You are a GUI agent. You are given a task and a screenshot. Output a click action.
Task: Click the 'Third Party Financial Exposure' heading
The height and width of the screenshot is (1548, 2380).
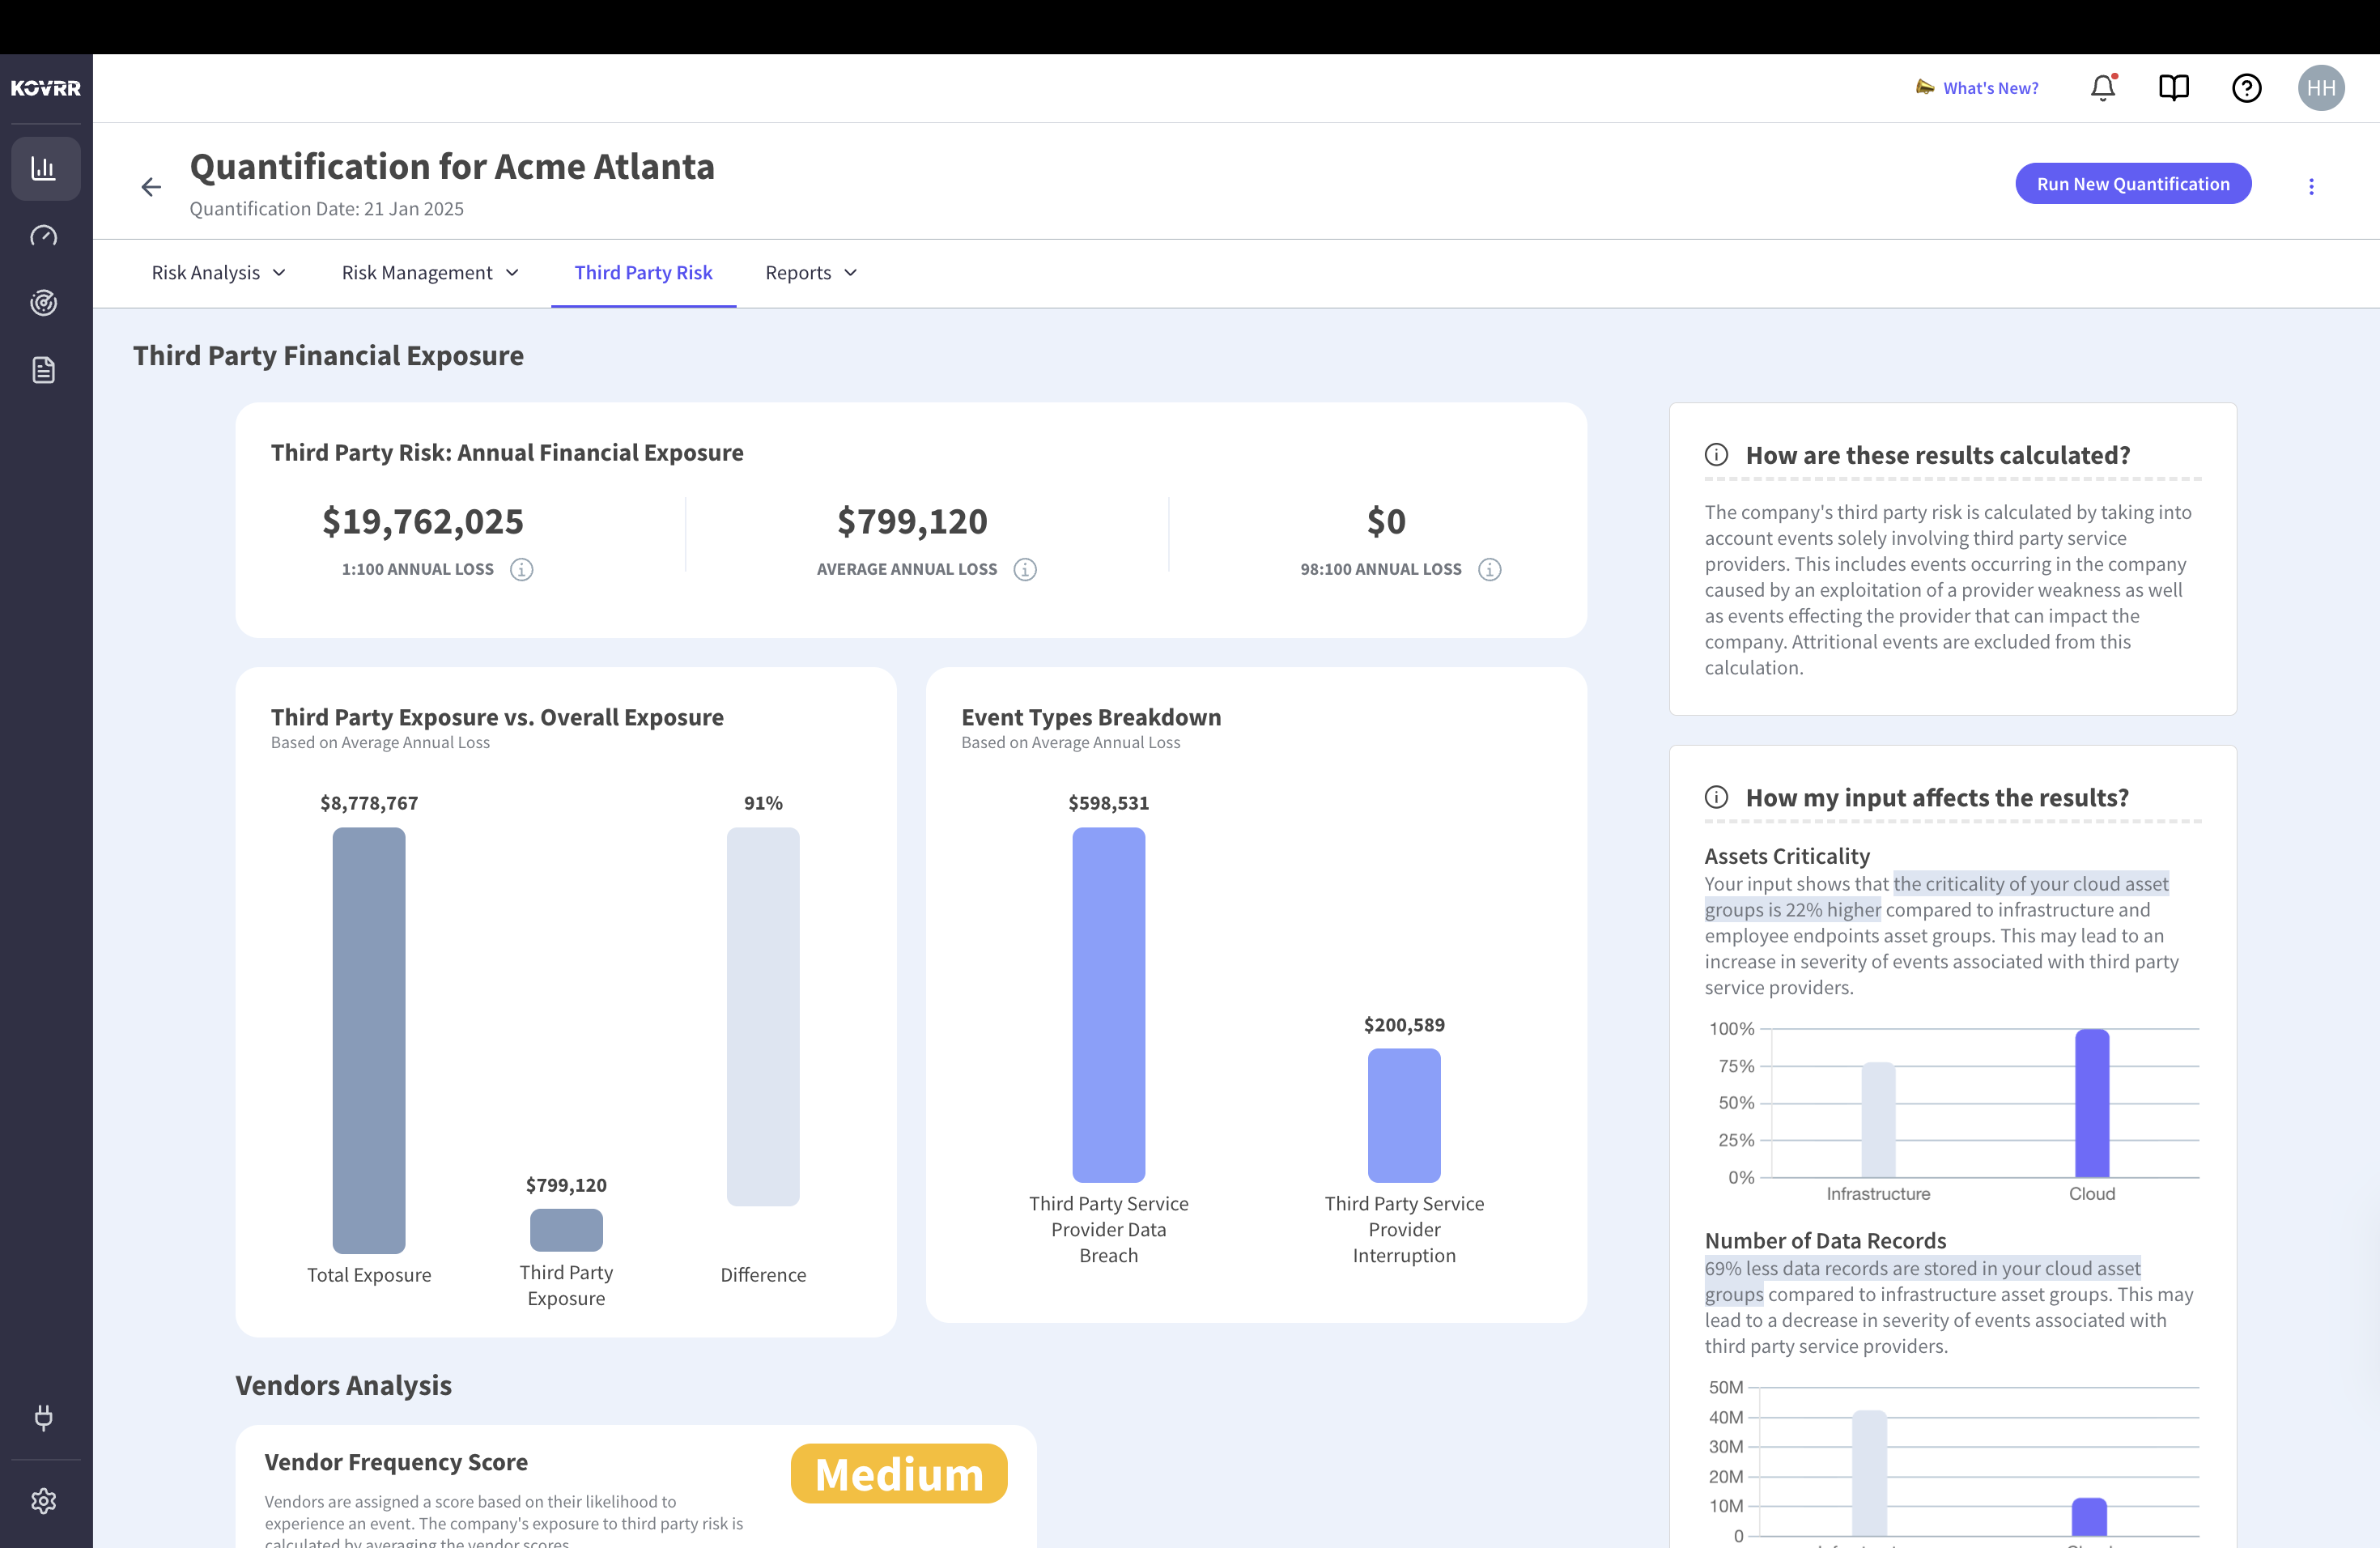(328, 355)
